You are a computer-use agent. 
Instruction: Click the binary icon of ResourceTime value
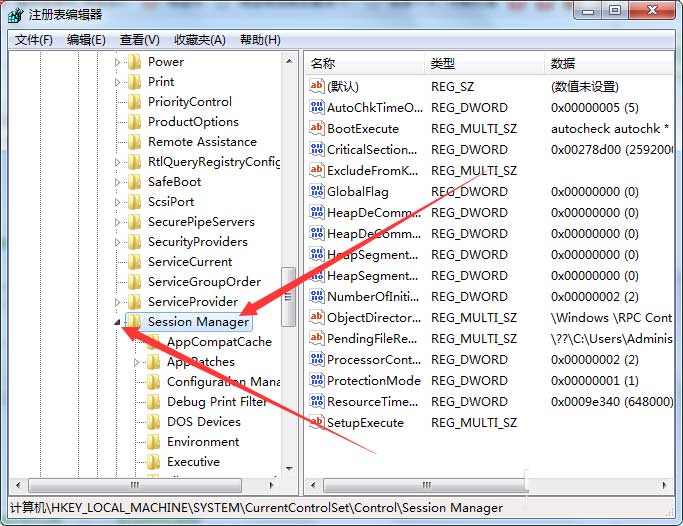(317, 401)
